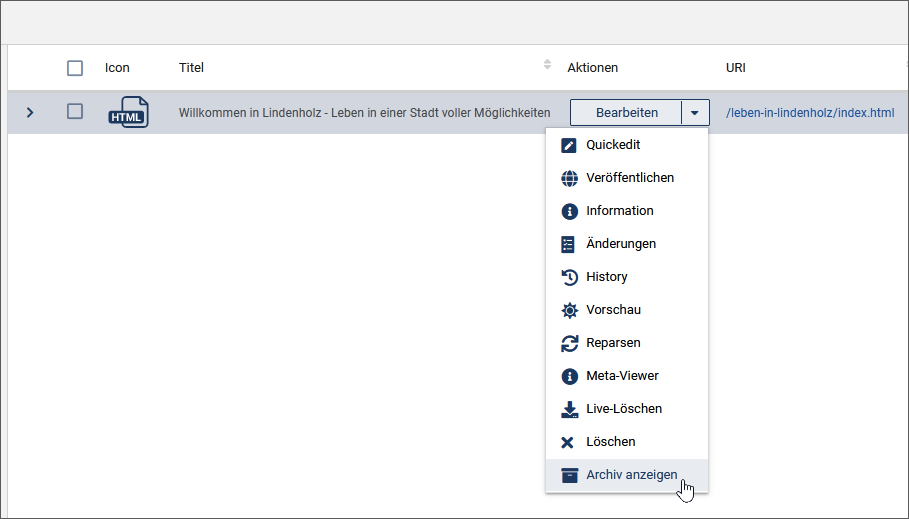The image size is (909, 519).
Task: Open Vorschau from the actions menu
Action: pyautogui.click(x=627, y=310)
